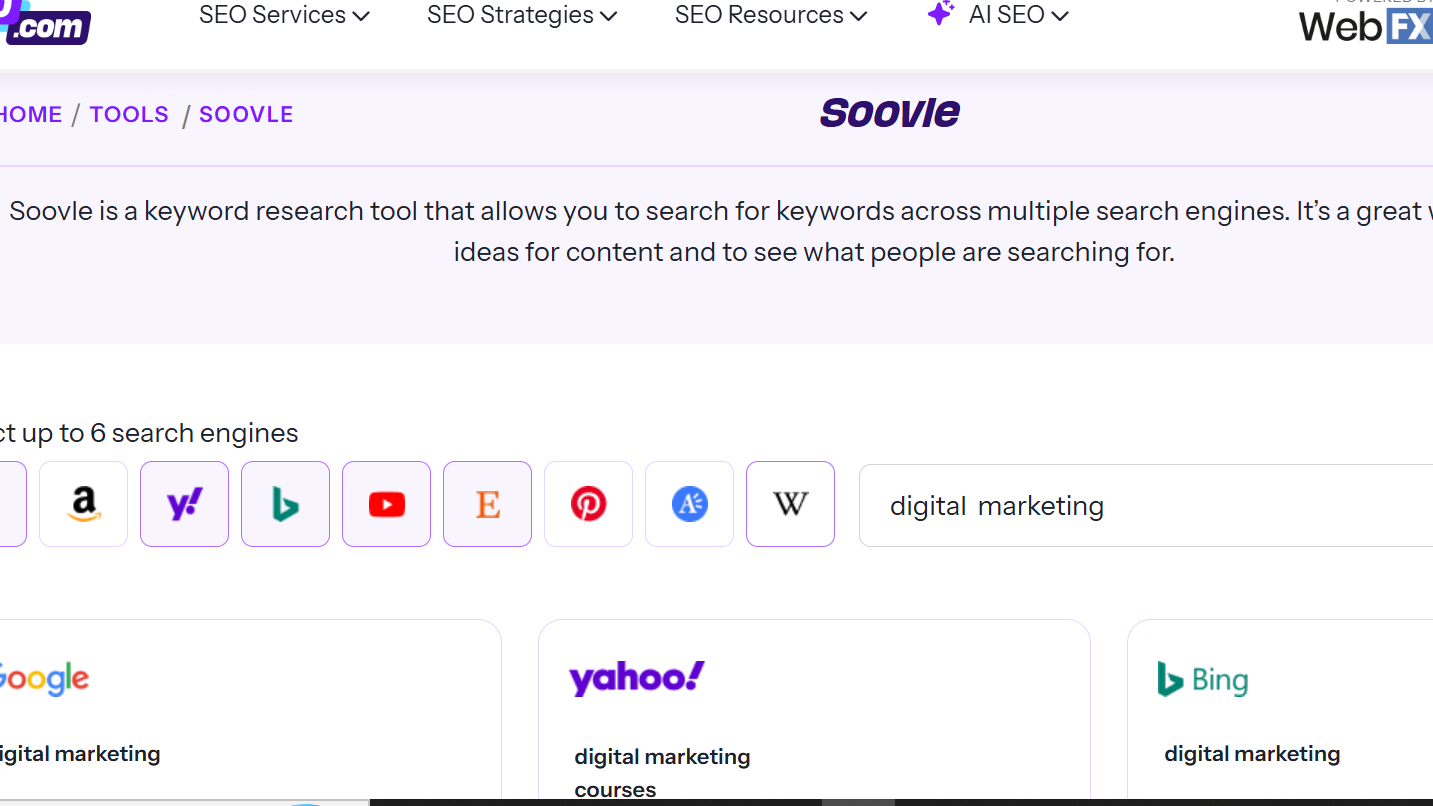Image resolution: width=1433 pixels, height=806 pixels.
Task: Toggle the Wikipedia search engine icon
Action: pyautogui.click(x=790, y=504)
